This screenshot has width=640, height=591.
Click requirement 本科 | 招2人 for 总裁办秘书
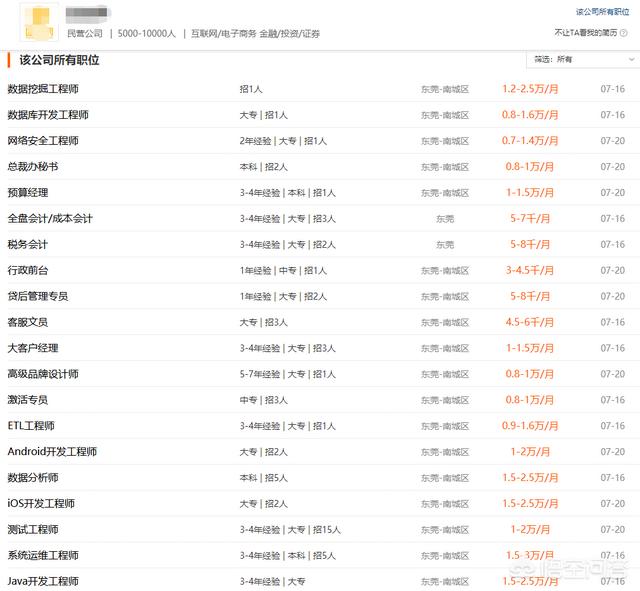pyautogui.click(x=264, y=167)
